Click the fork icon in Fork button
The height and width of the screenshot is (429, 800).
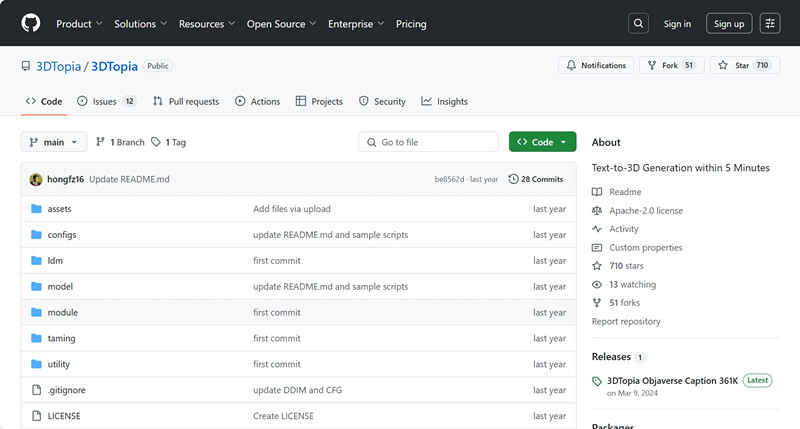[652, 65]
